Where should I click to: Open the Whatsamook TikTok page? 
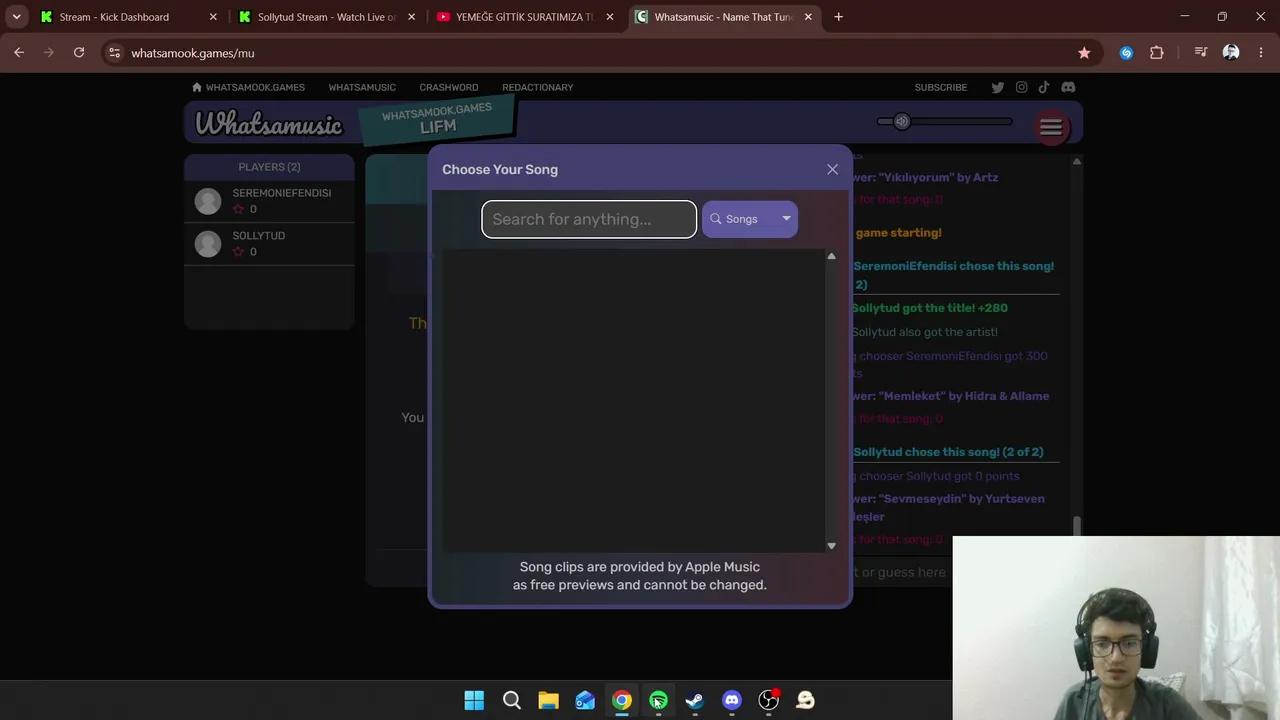coord(1044,87)
